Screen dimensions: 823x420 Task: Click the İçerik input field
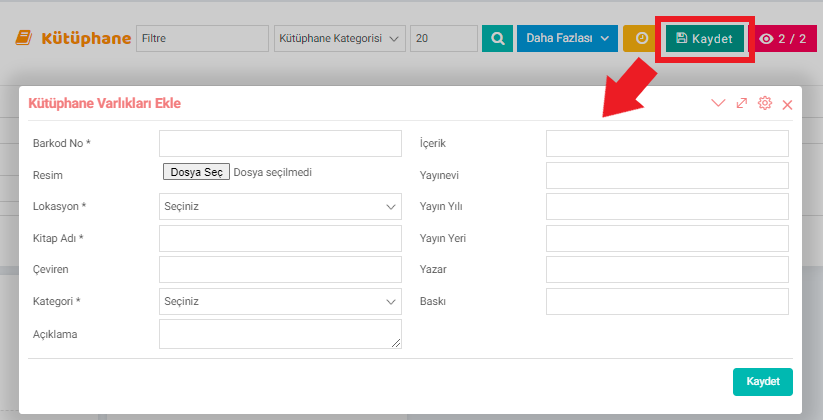667,143
